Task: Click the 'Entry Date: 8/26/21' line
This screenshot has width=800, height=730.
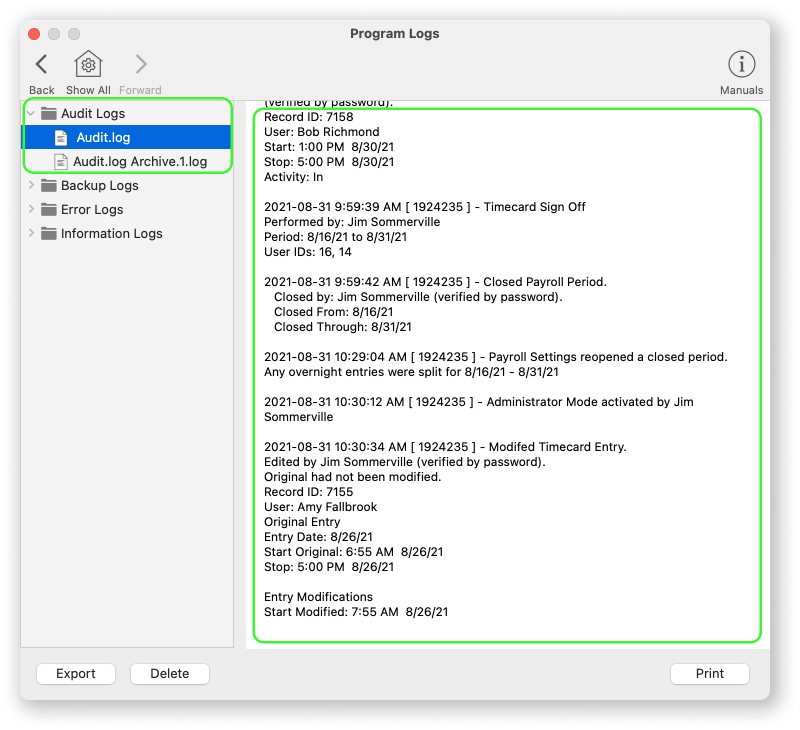Action: (x=318, y=537)
